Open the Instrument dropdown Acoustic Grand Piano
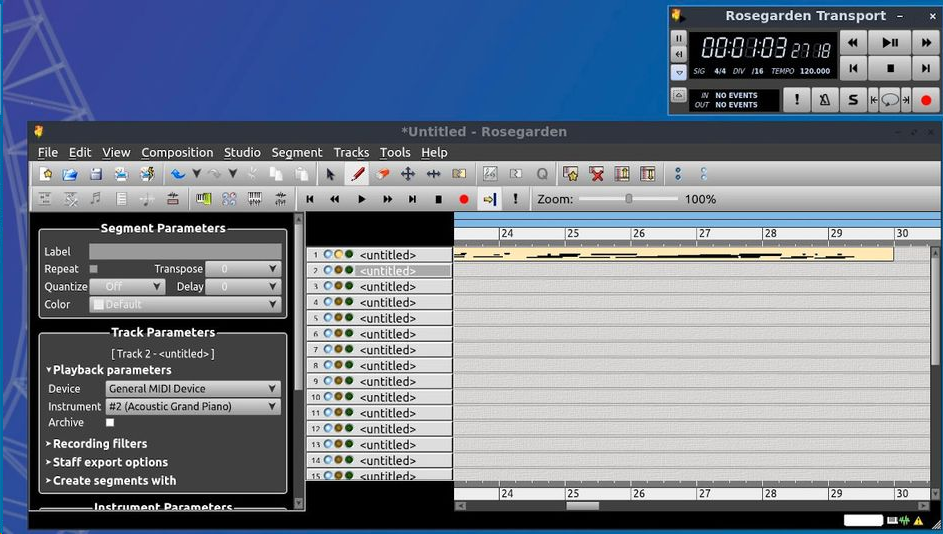 coord(193,407)
